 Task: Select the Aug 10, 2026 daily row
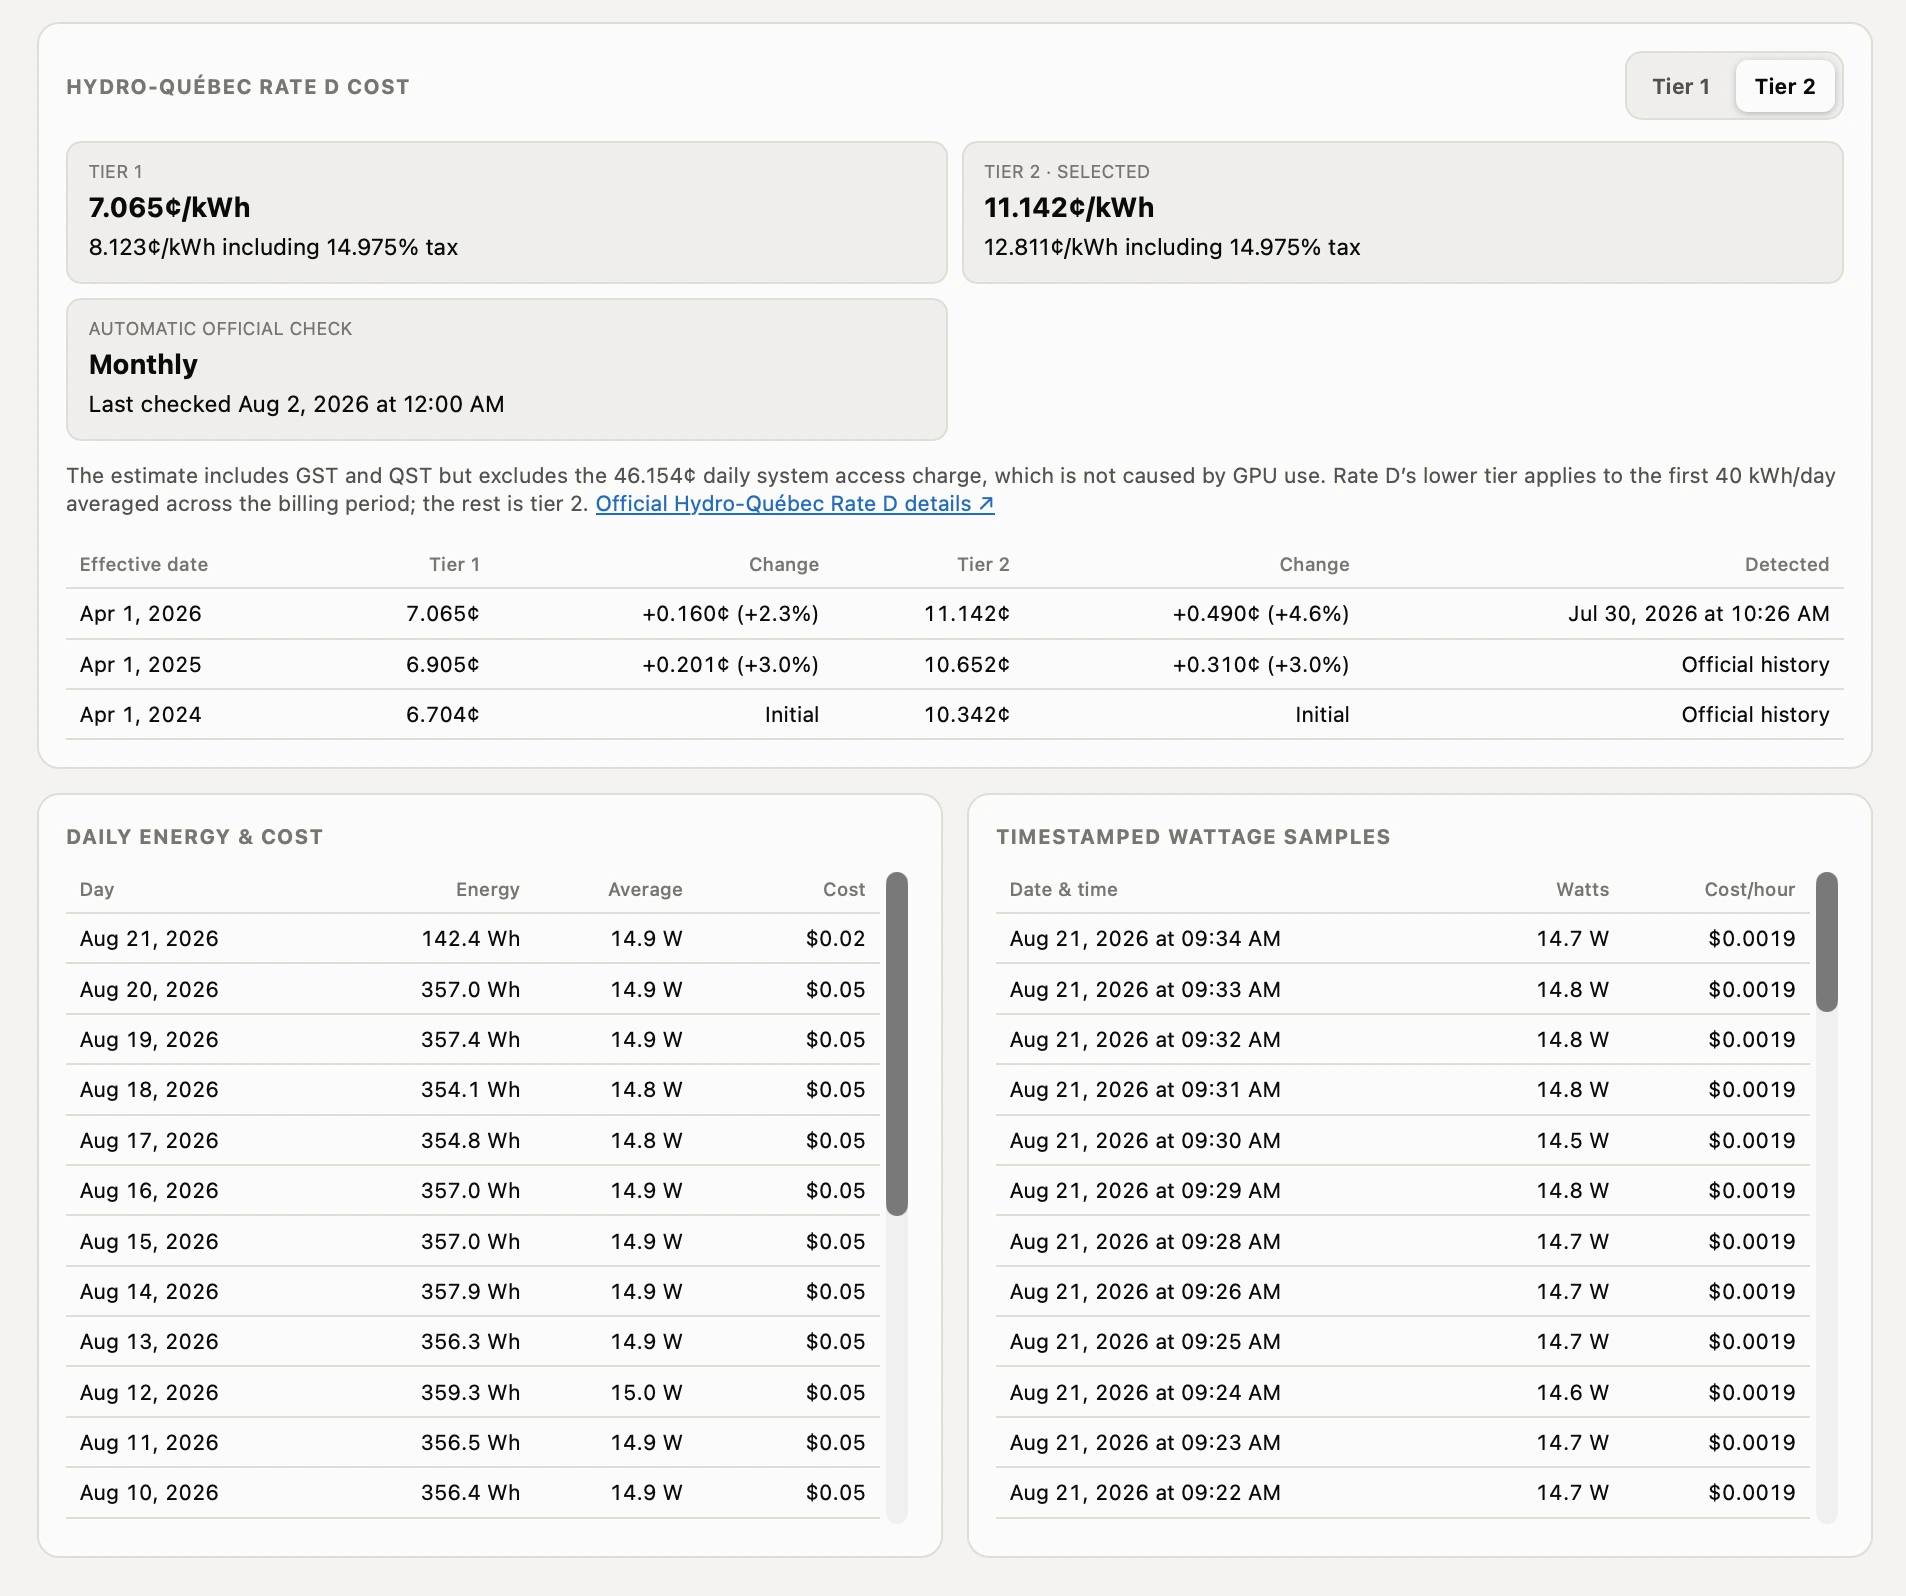coord(473,1493)
